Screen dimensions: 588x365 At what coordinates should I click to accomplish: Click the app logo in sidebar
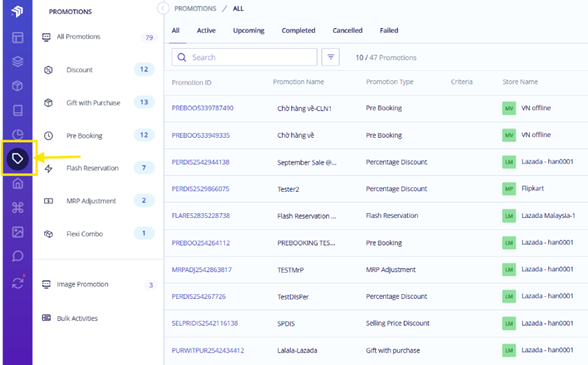pyautogui.click(x=17, y=11)
